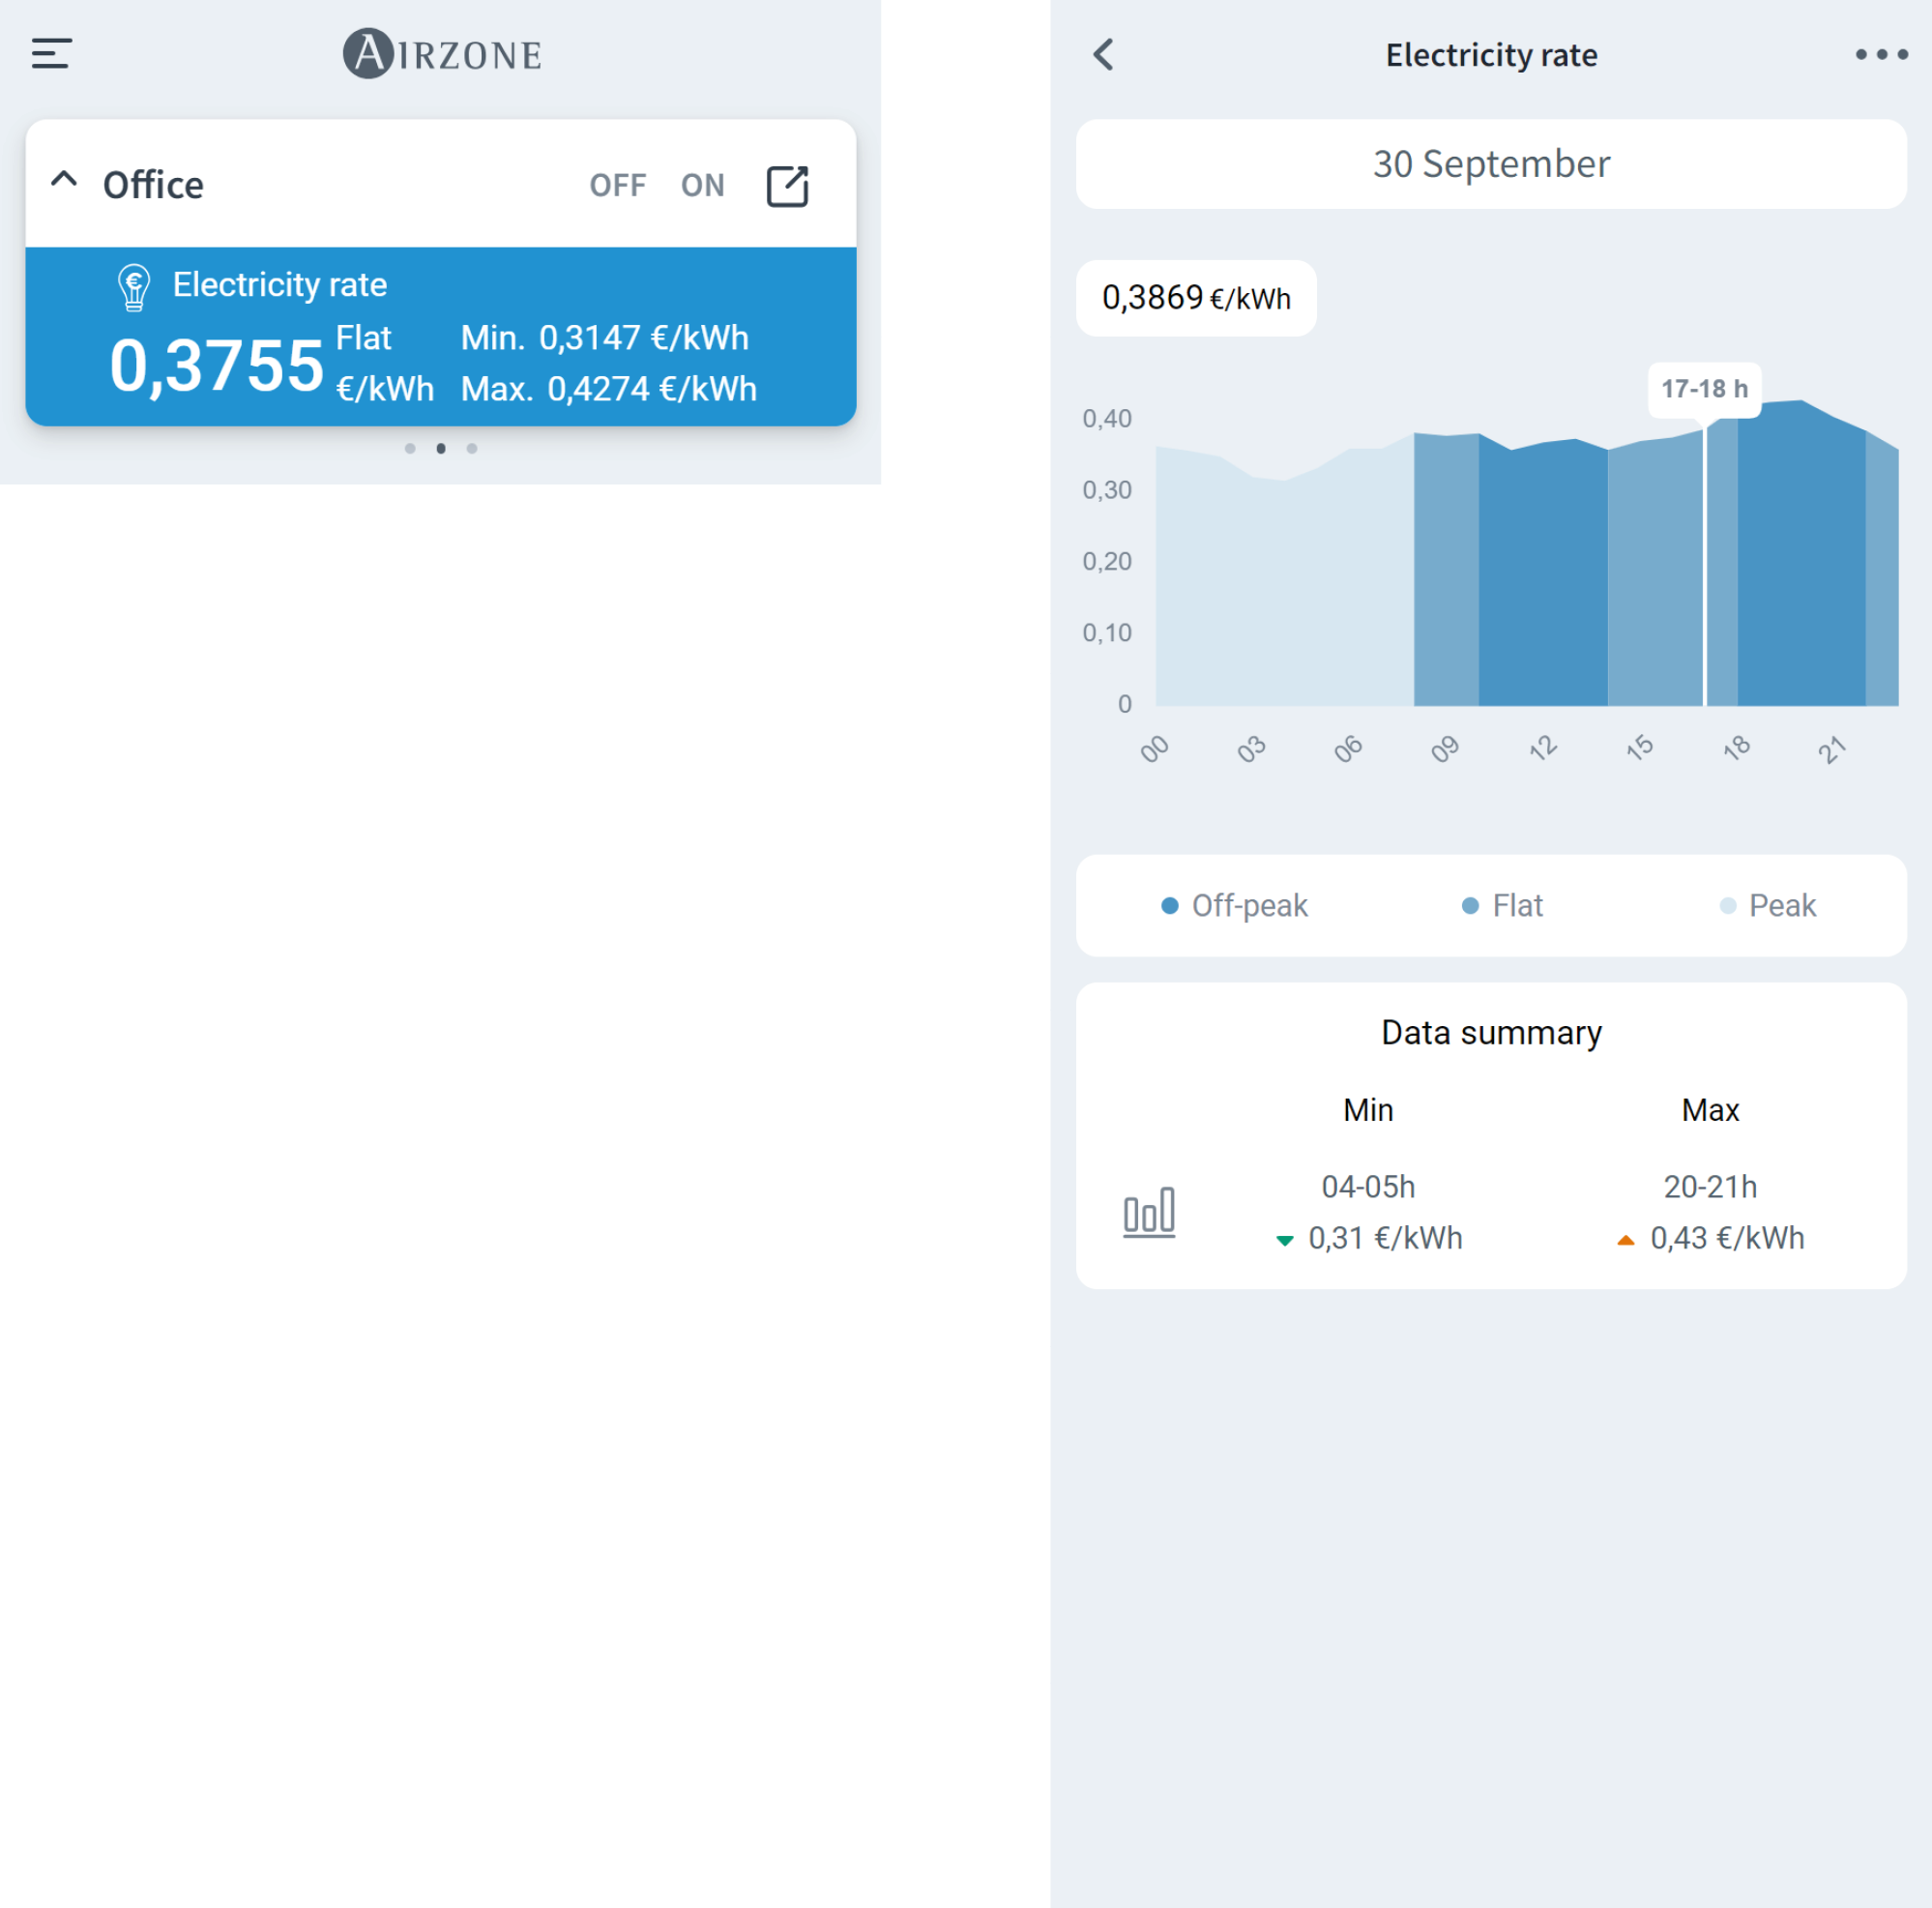Select the Peak legend item
Image resolution: width=1932 pixels, height=1908 pixels.
tap(1767, 905)
